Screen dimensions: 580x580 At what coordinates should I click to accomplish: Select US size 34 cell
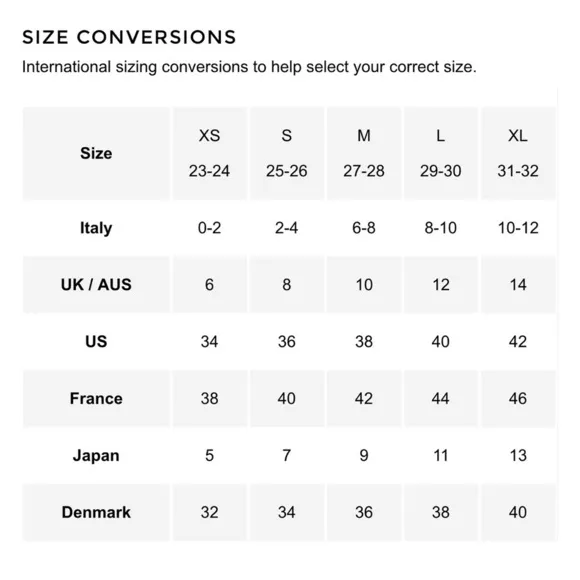[x=209, y=341]
